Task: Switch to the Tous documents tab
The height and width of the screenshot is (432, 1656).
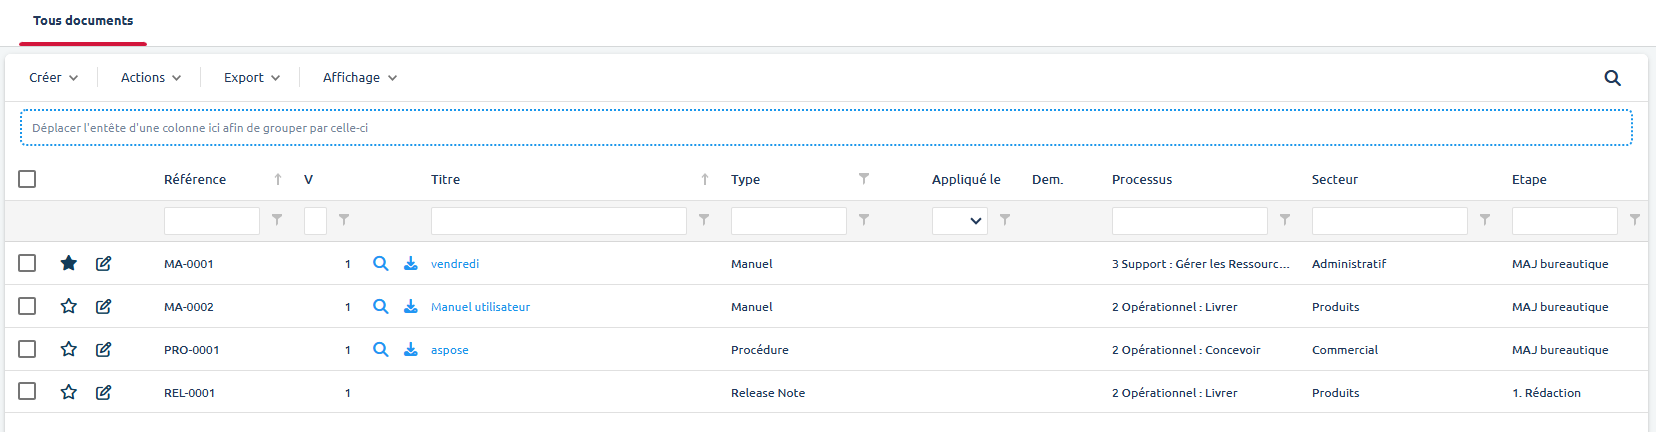Action: point(83,21)
